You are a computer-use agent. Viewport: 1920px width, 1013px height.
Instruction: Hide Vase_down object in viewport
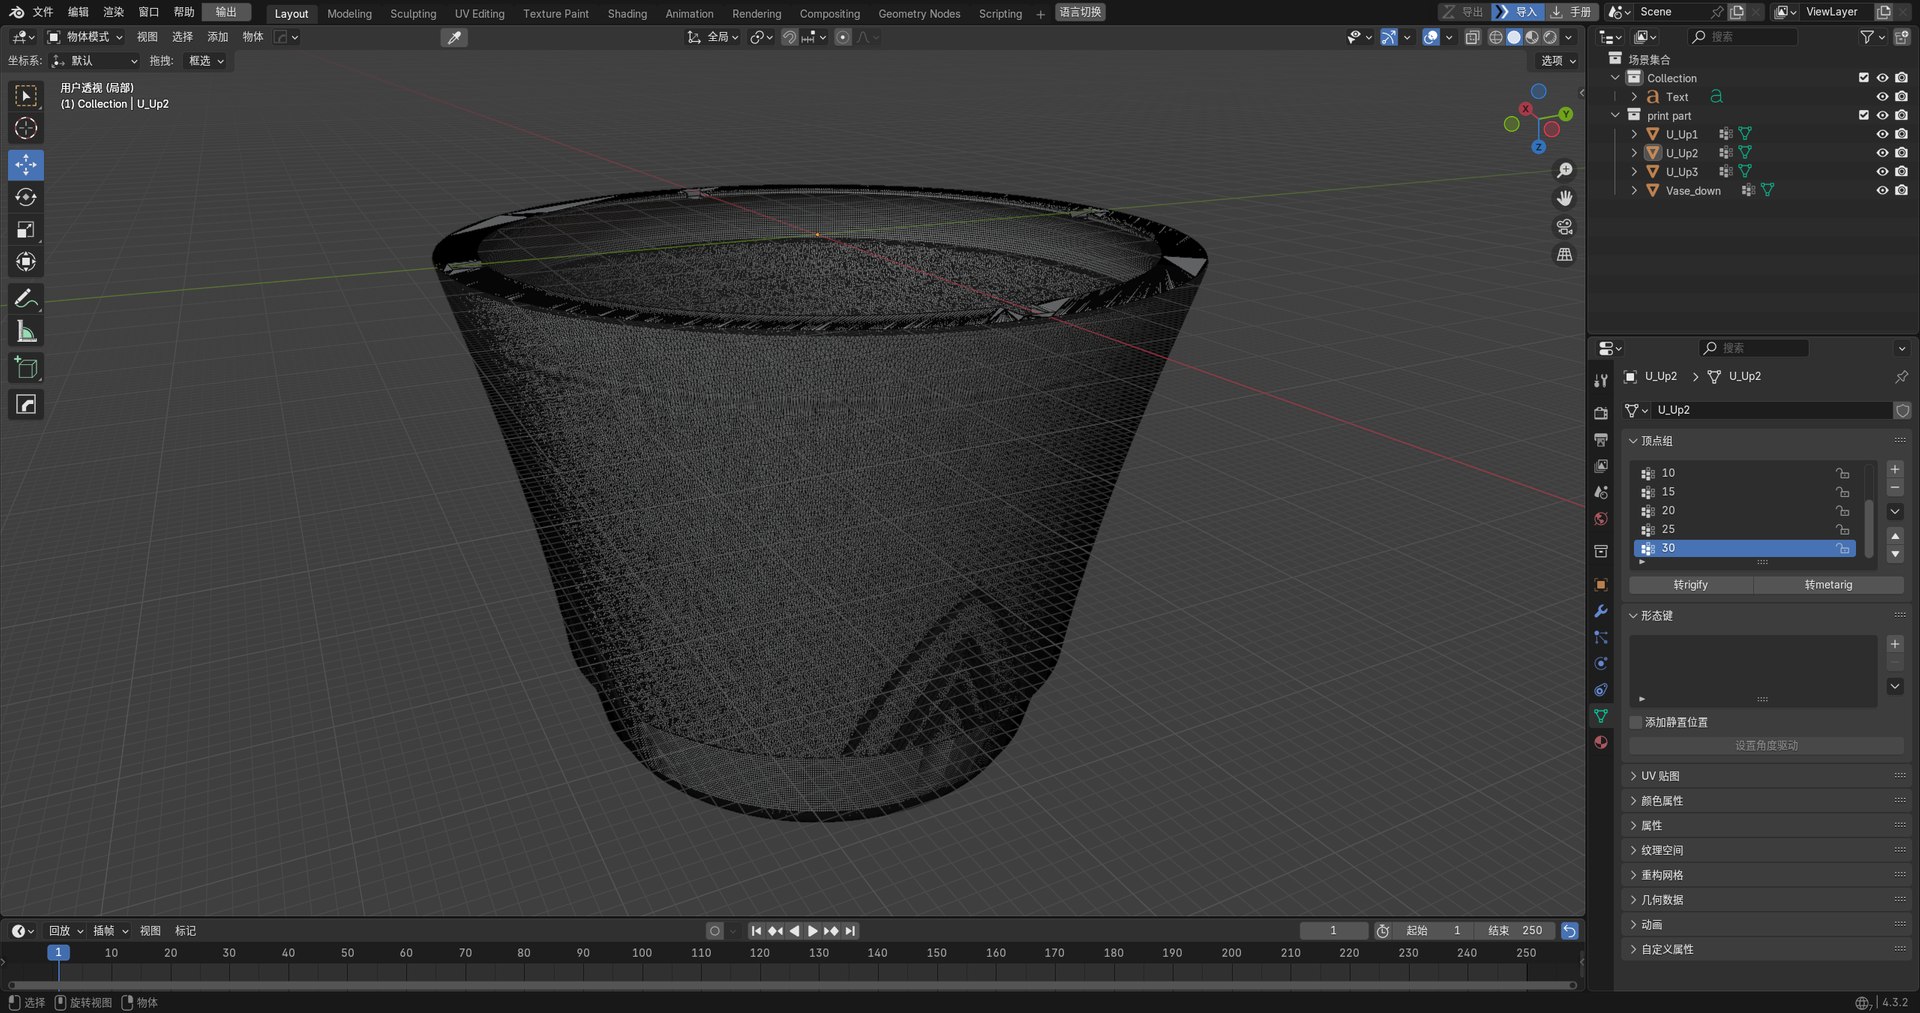[1882, 191]
